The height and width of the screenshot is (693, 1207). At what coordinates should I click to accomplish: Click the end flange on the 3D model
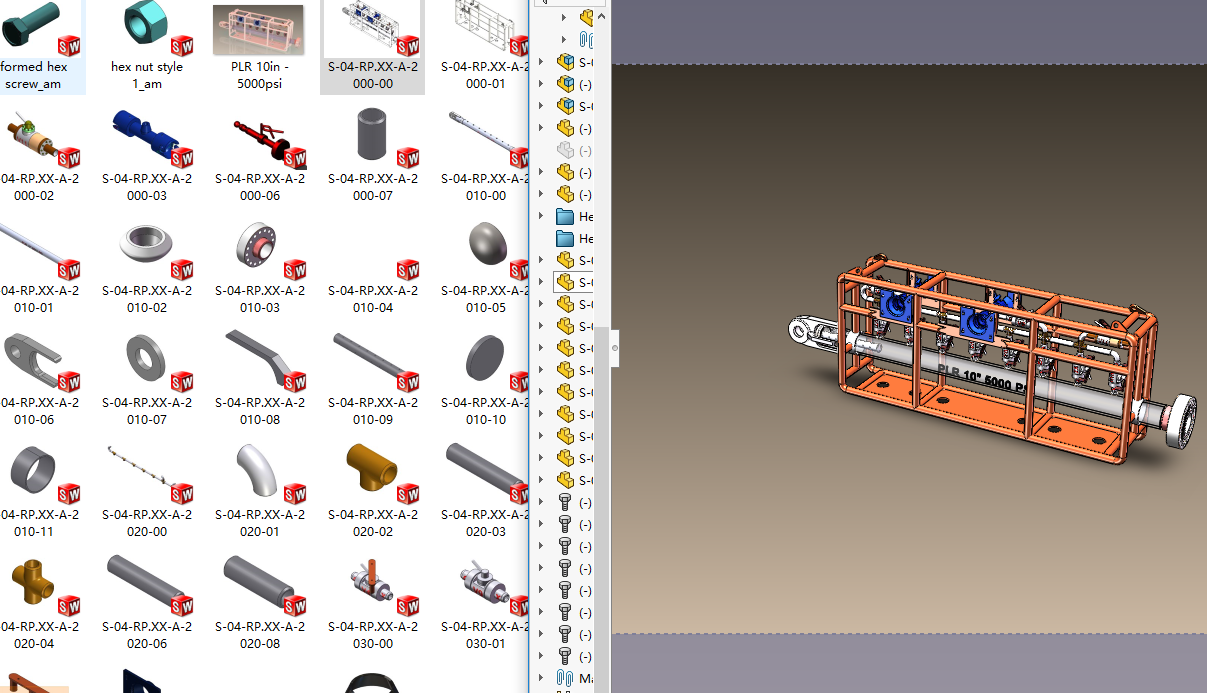1183,422
